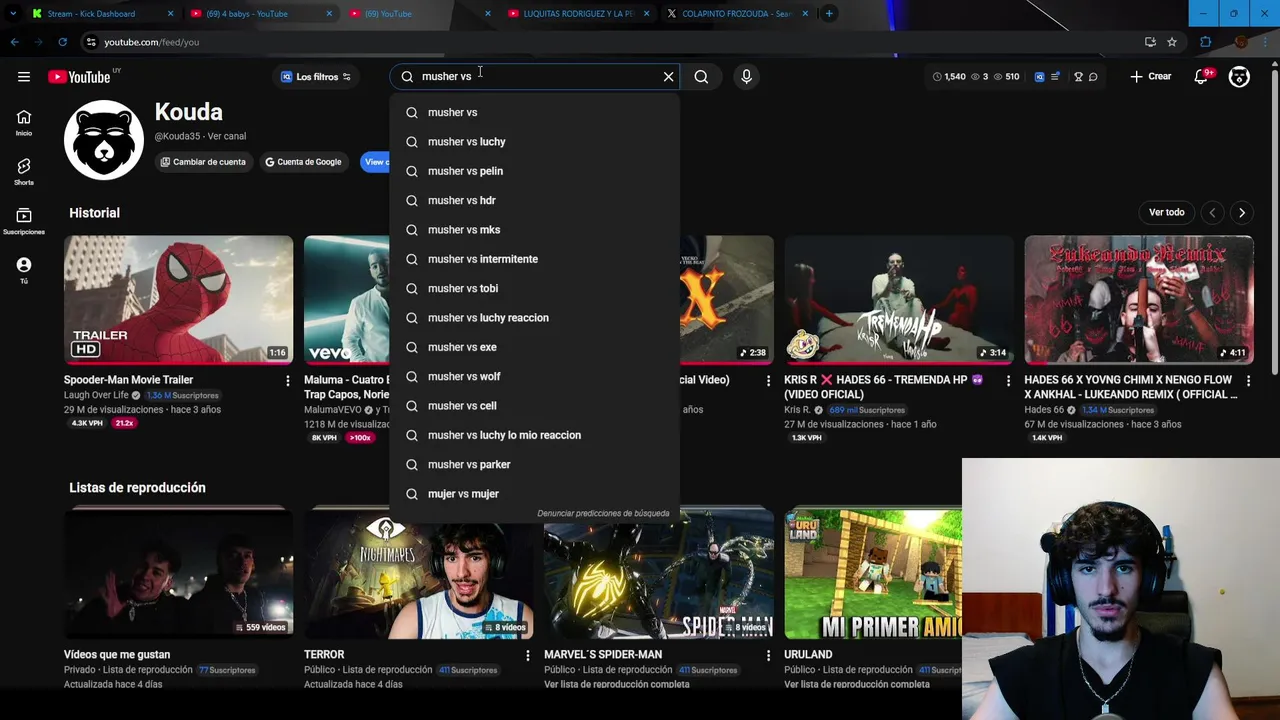Open the bear avatar account menu

click(1239, 76)
